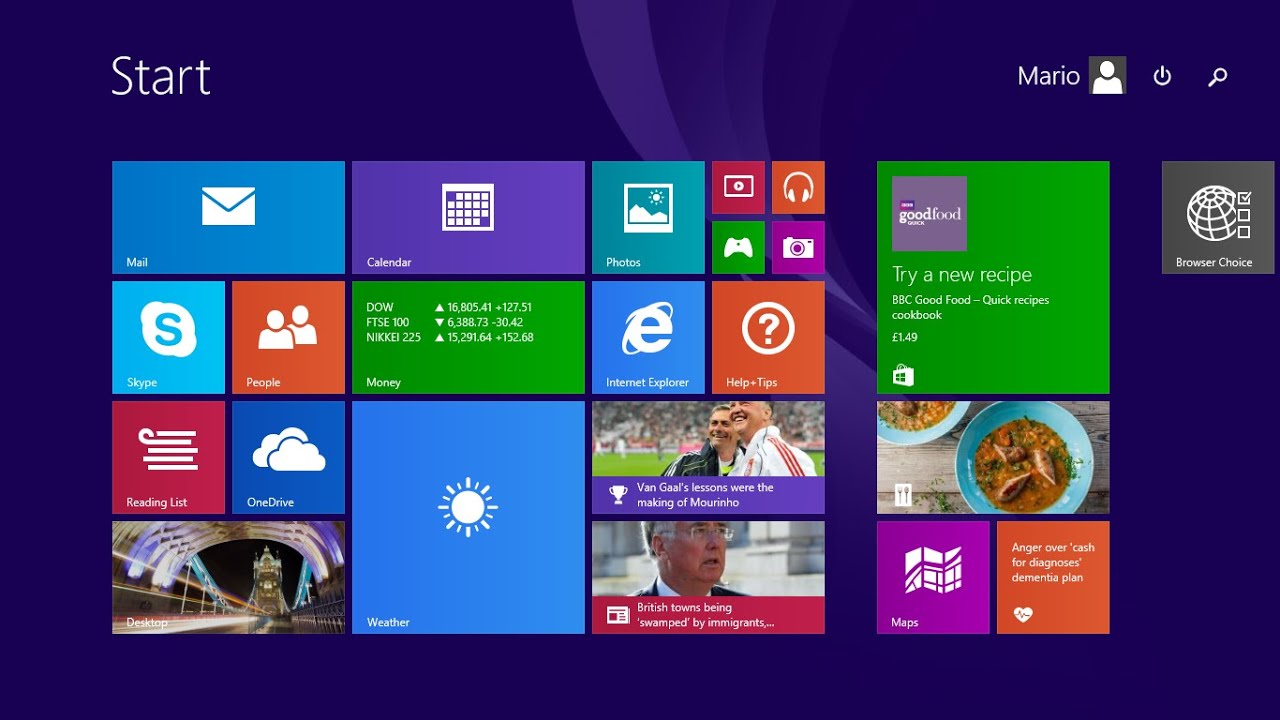Start Skype from its tile
Image resolution: width=1280 pixels, height=720 pixels.
click(168, 337)
